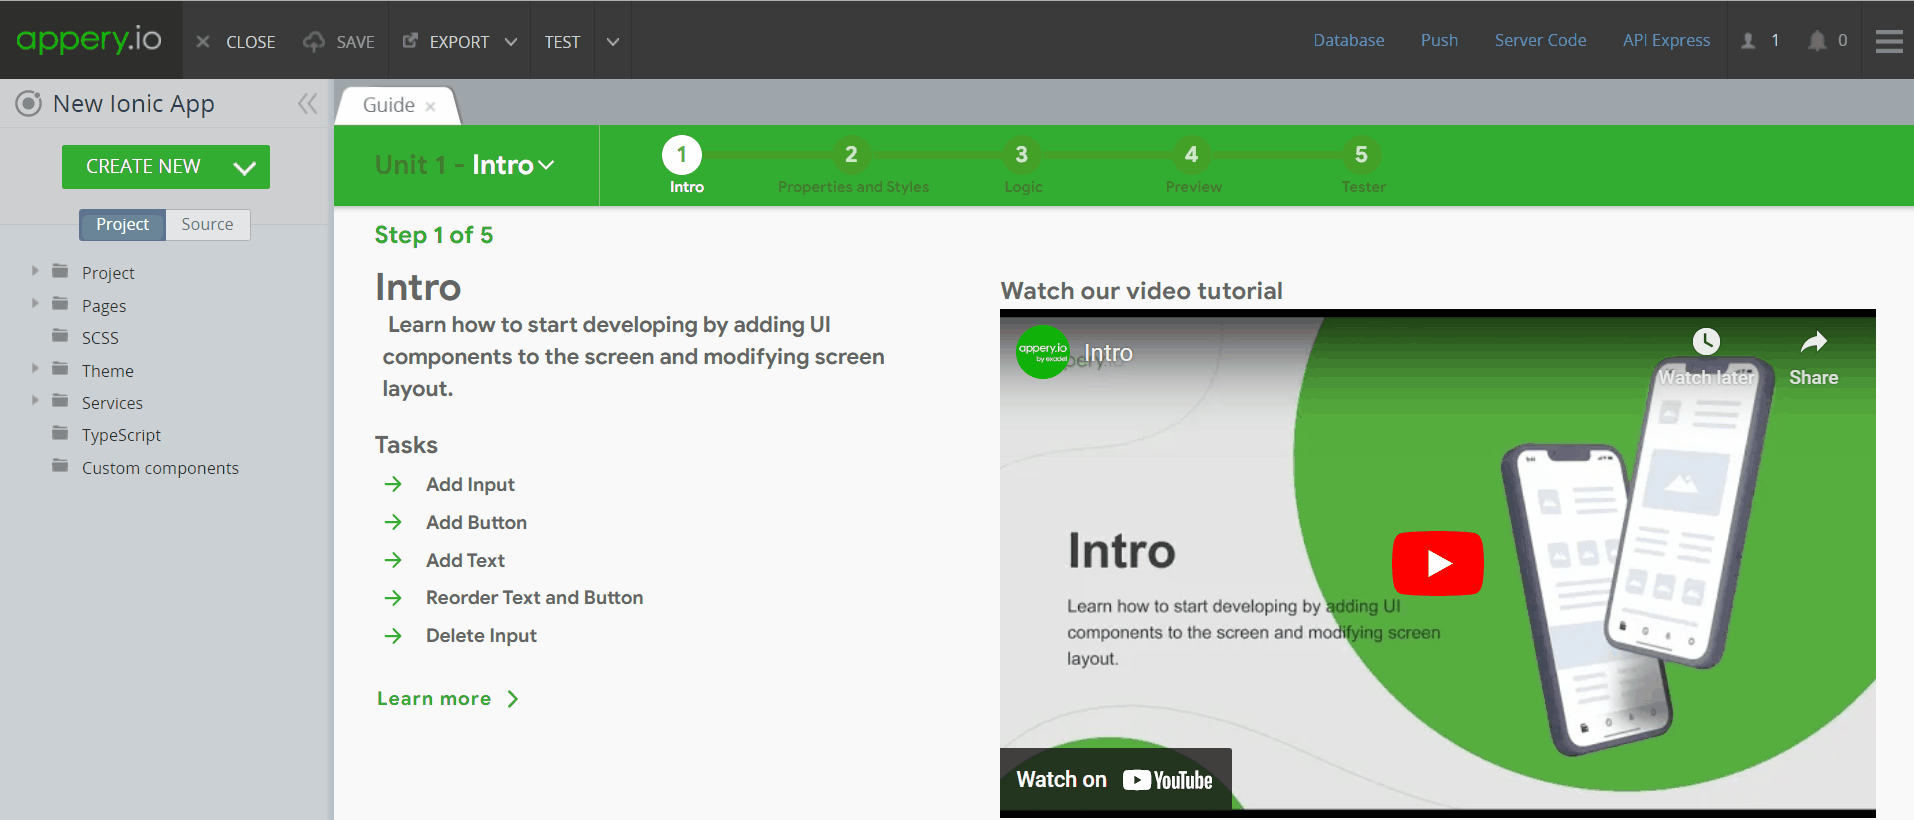The image size is (1914, 820).
Task: Close the project with CLOSE button
Action: 236,42
